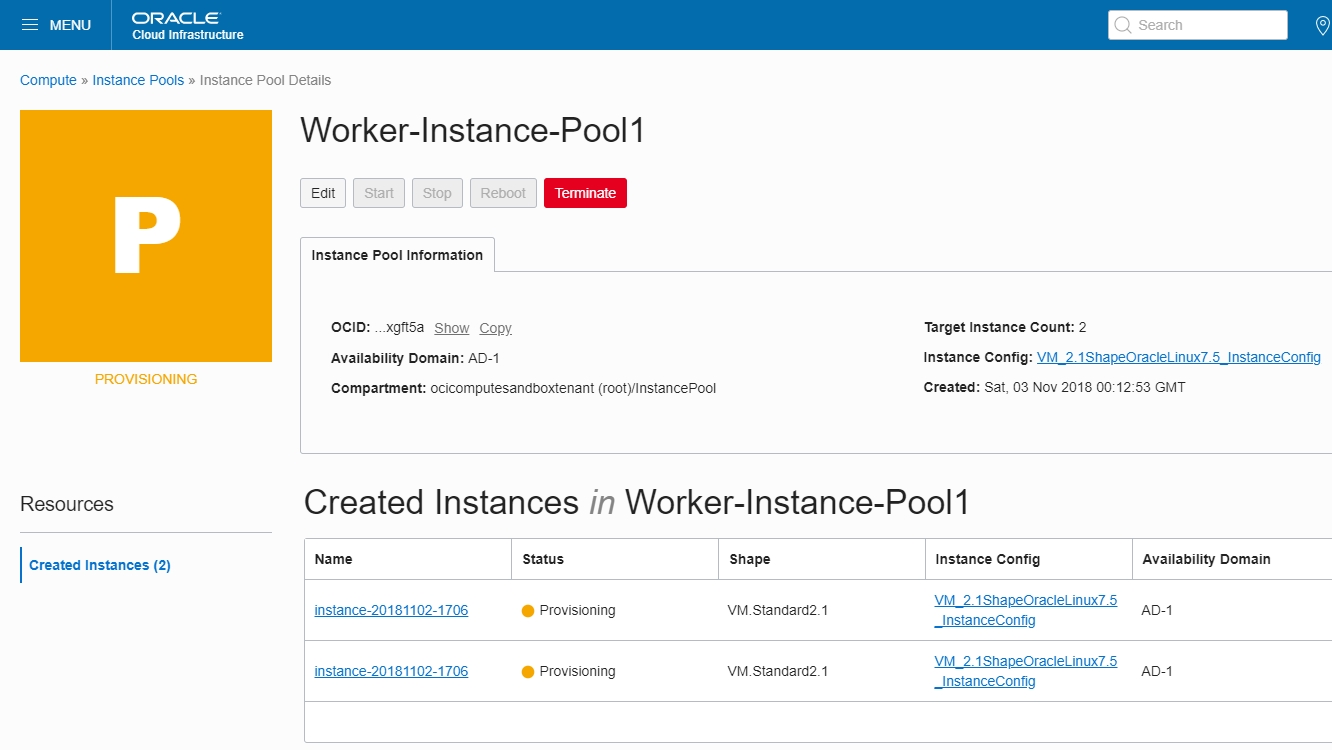Open the region selector pin icon
Screen dimensions: 1332x750
click(x=1325, y=24)
